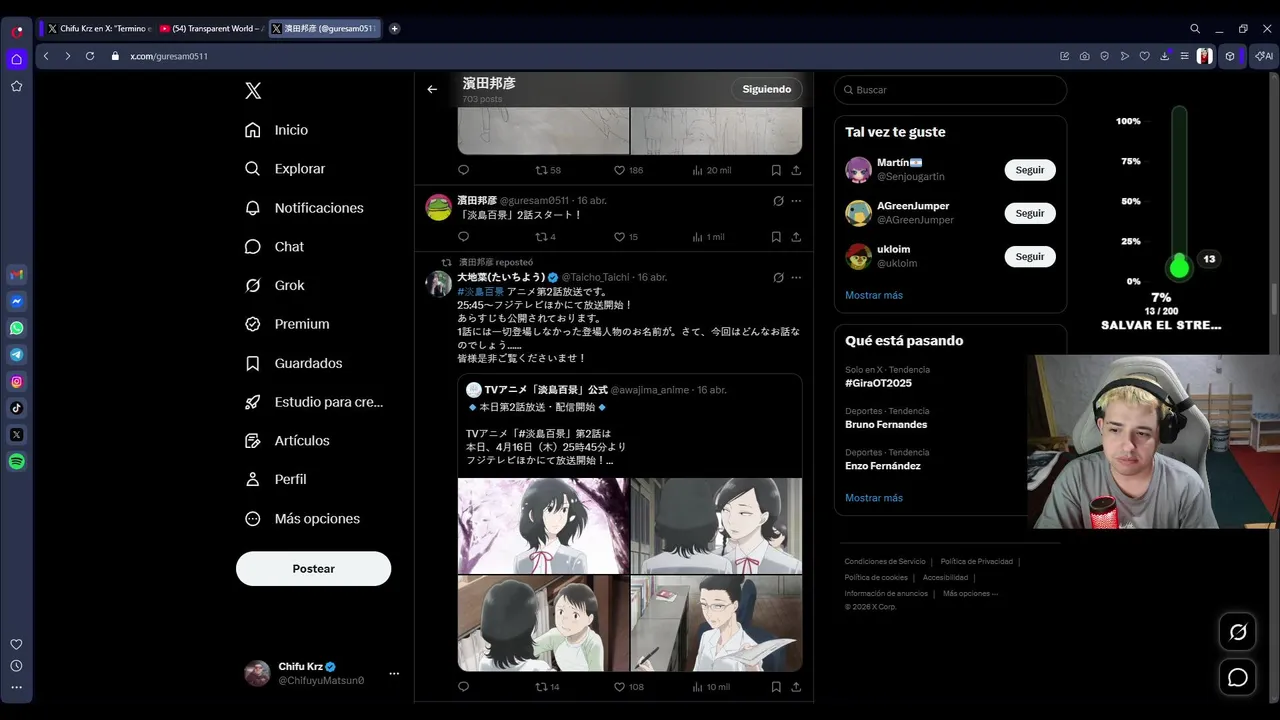The image size is (1280, 720).
Task: View 1 mil analytics of 2話スタート post
Action: [x=708, y=237]
